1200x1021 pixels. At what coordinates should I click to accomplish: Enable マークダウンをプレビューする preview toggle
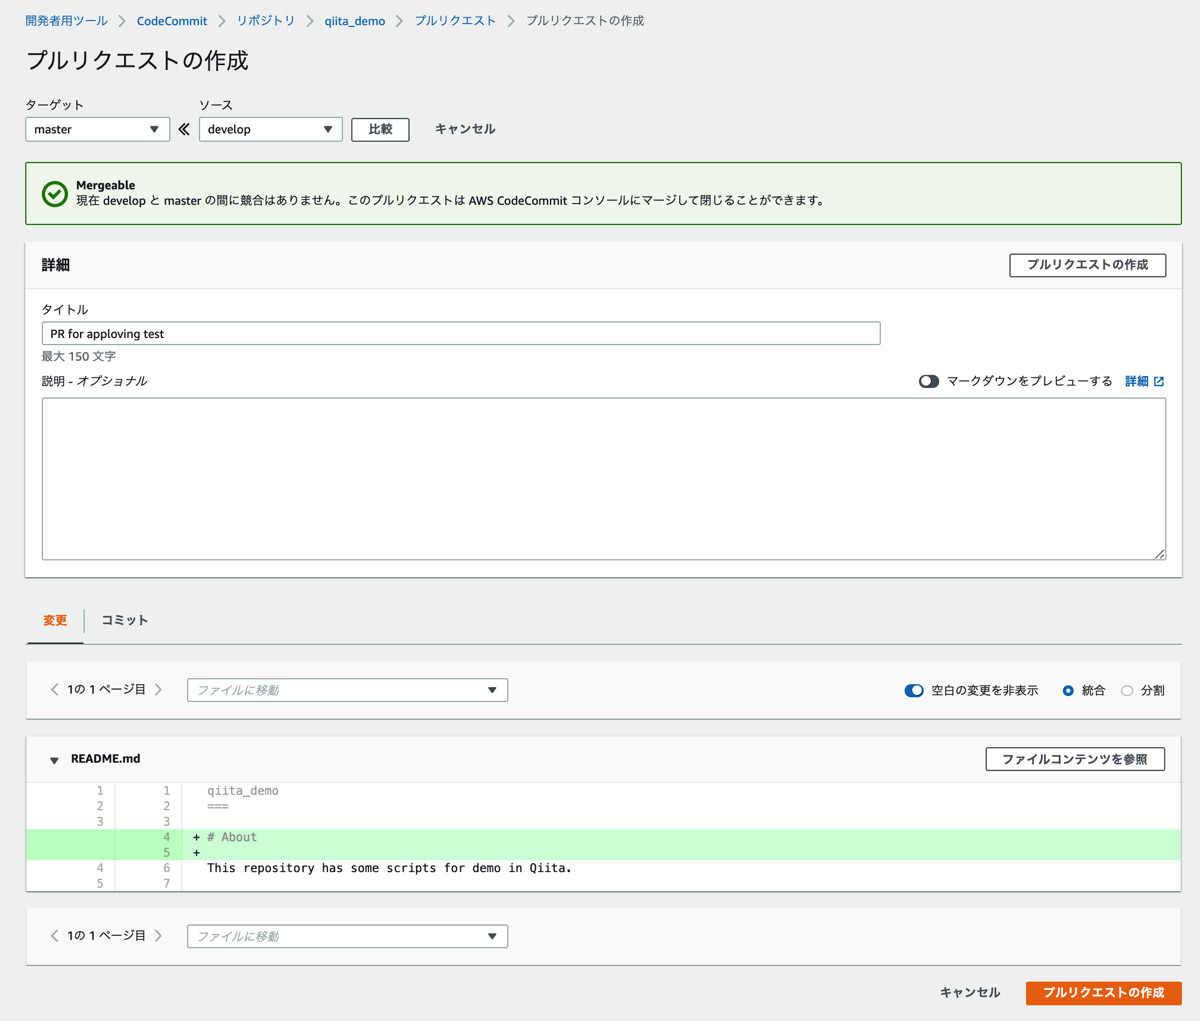928,381
